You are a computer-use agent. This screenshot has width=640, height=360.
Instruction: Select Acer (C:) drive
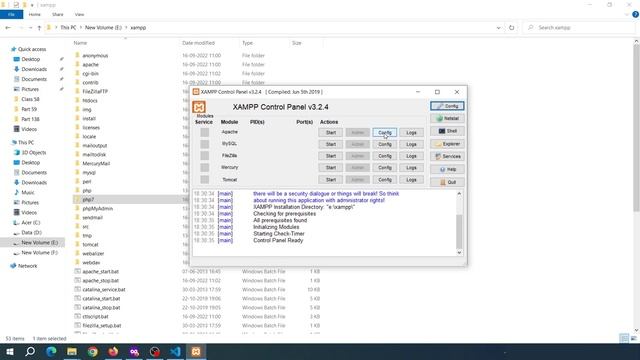point(31,222)
